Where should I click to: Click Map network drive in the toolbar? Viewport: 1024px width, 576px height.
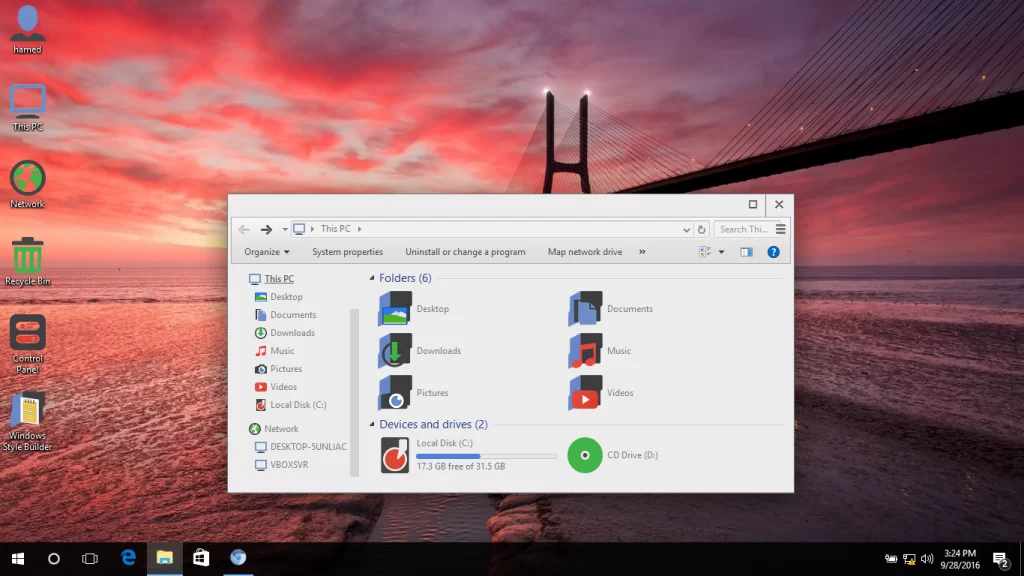point(584,252)
